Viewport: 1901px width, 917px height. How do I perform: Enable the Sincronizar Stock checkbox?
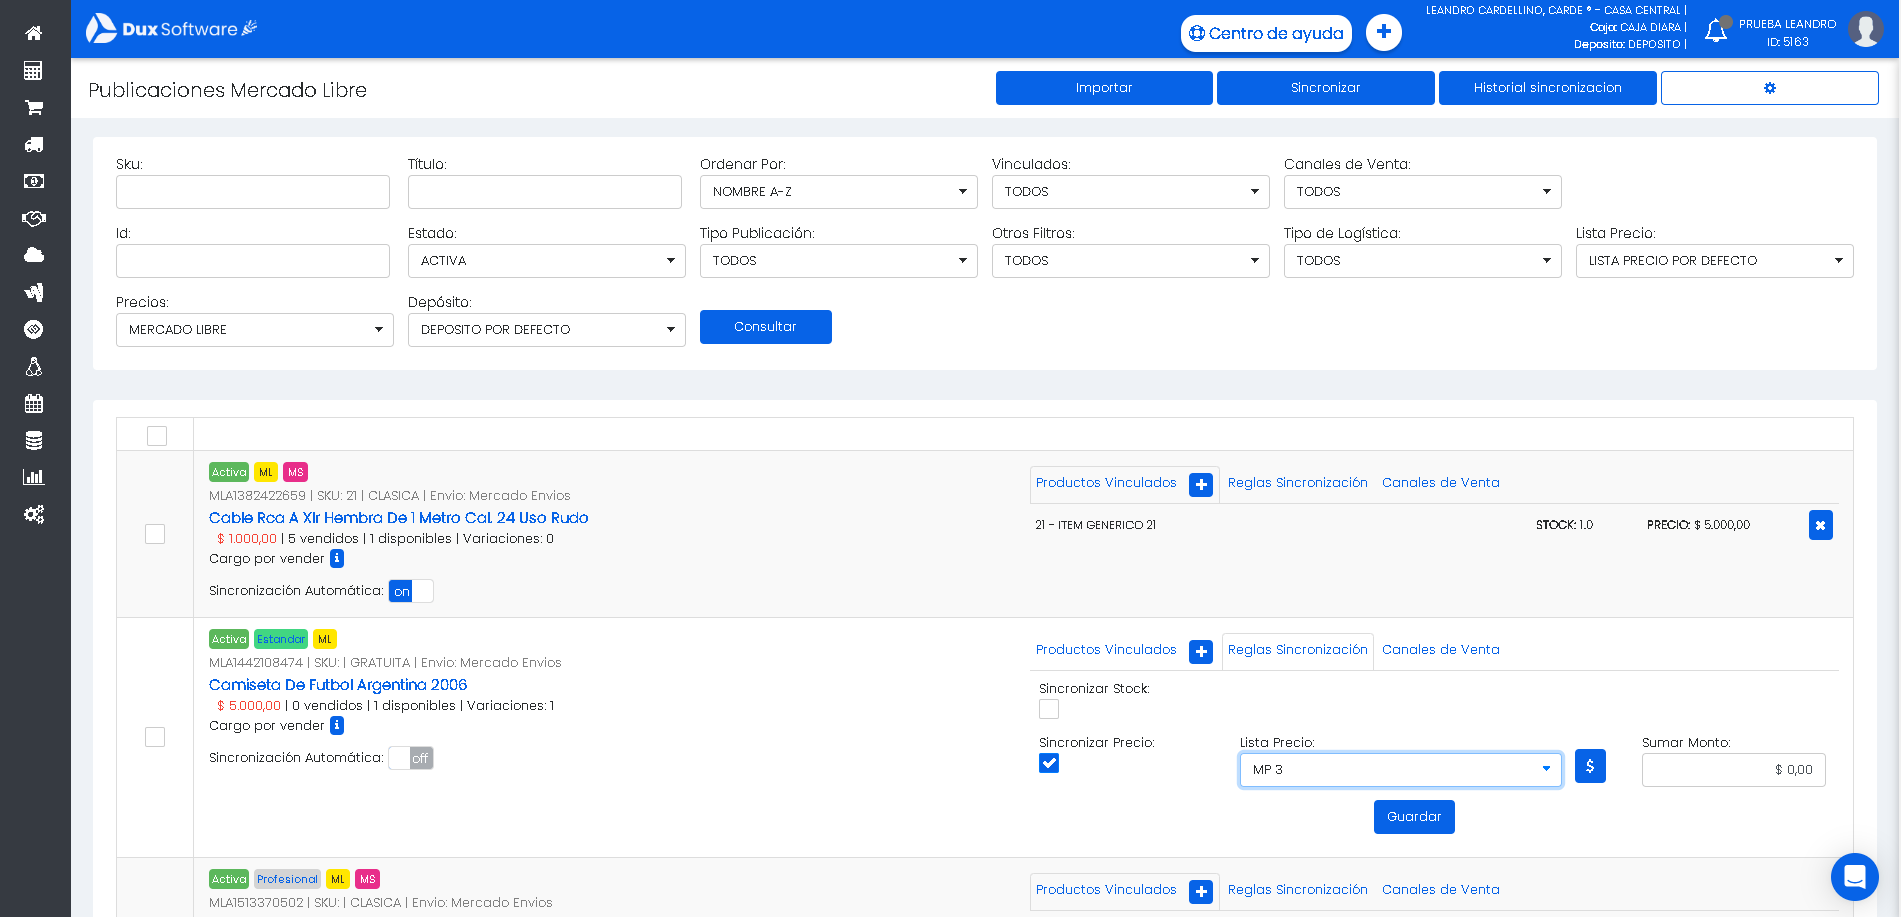point(1049,709)
